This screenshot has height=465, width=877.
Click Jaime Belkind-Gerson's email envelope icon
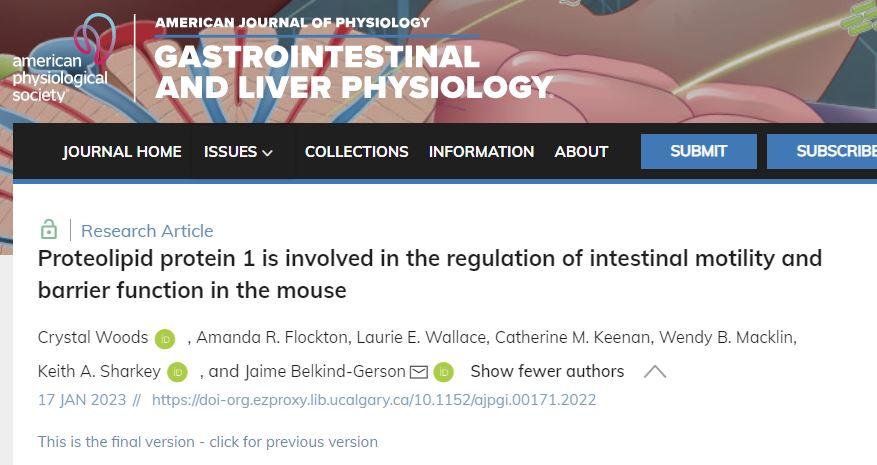pos(419,372)
